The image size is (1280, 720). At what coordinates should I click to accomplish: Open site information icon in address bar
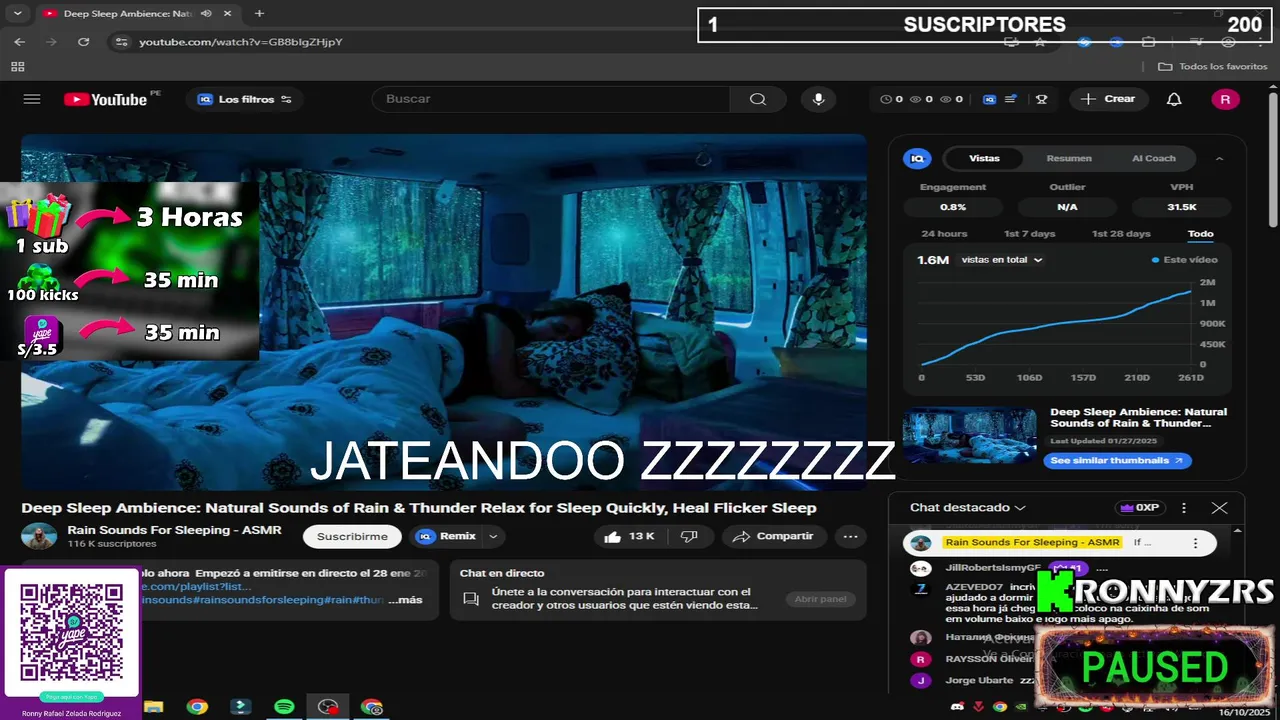tap(122, 42)
